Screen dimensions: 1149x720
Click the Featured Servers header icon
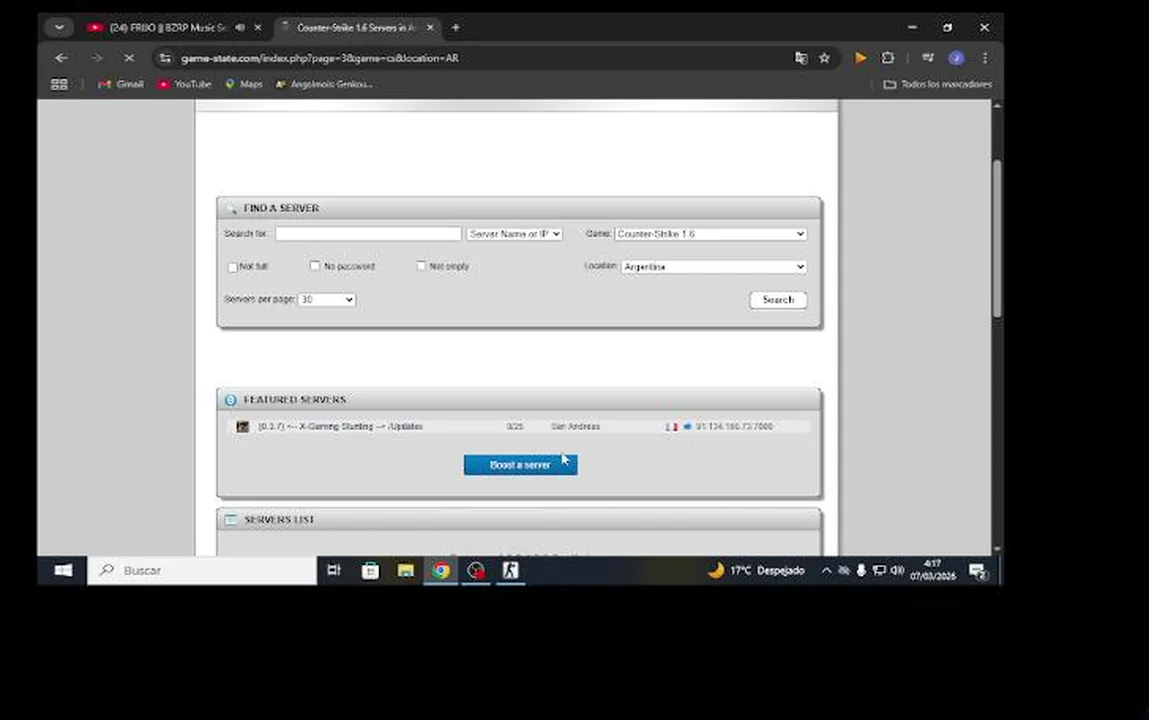click(231, 400)
